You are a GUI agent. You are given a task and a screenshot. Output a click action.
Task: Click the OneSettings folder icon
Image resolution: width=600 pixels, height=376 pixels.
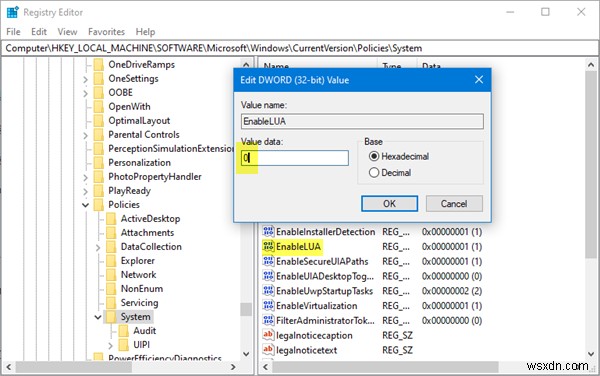[x=99, y=78]
